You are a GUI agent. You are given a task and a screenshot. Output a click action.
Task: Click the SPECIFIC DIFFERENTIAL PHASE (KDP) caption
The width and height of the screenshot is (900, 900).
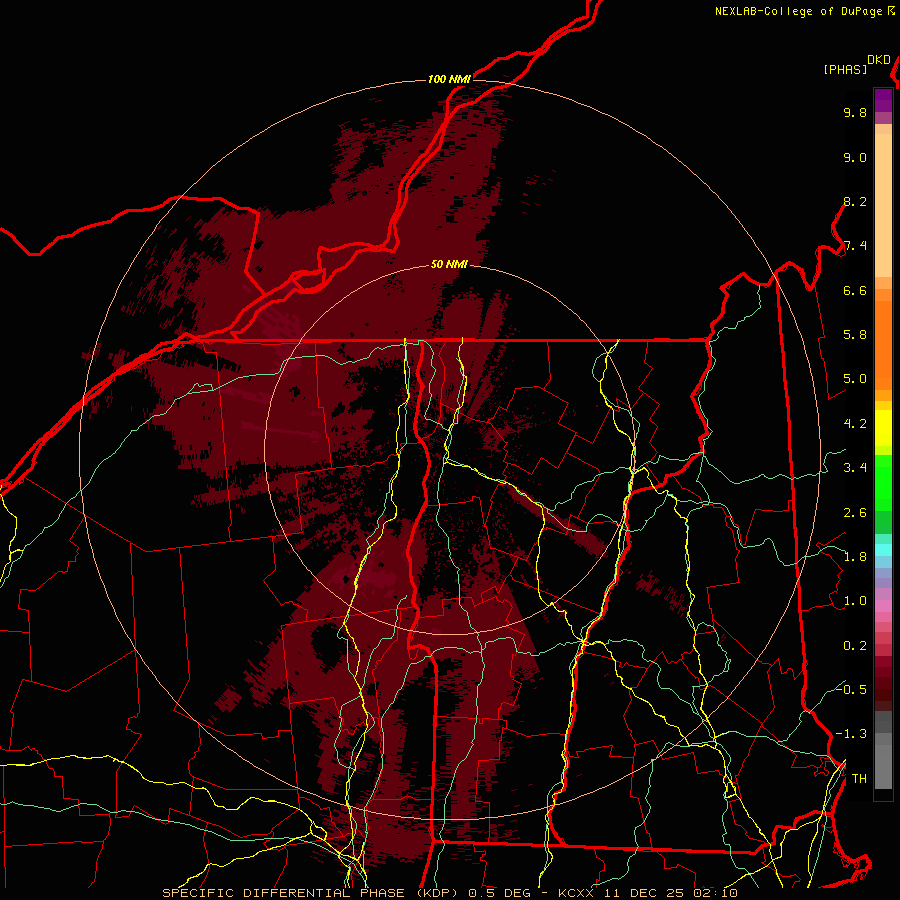(x=312, y=893)
